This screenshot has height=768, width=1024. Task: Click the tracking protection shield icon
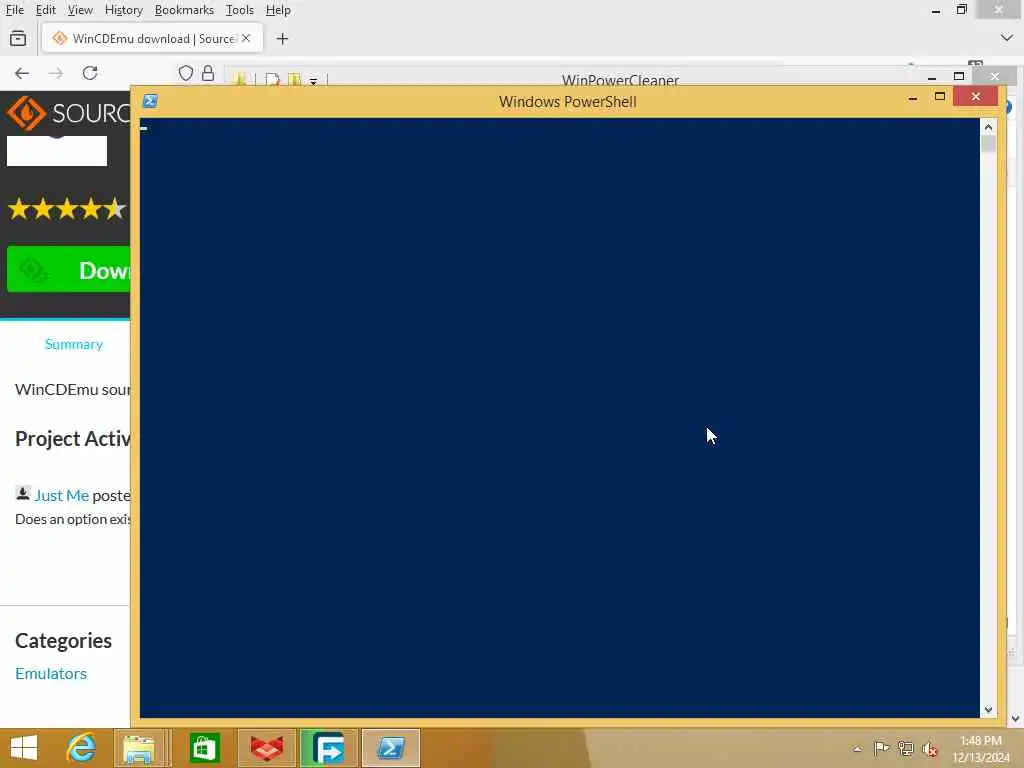pos(185,73)
